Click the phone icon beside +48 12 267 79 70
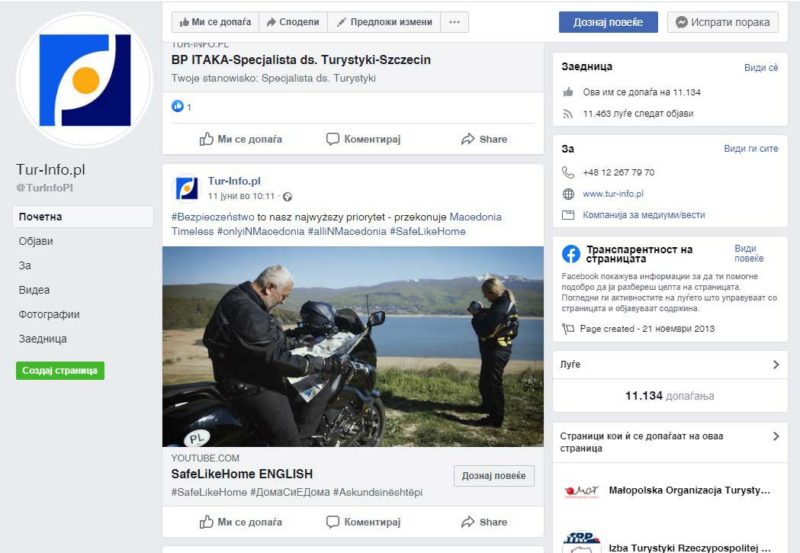The width and height of the screenshot is (800, 553). click(x=568, y=172)
